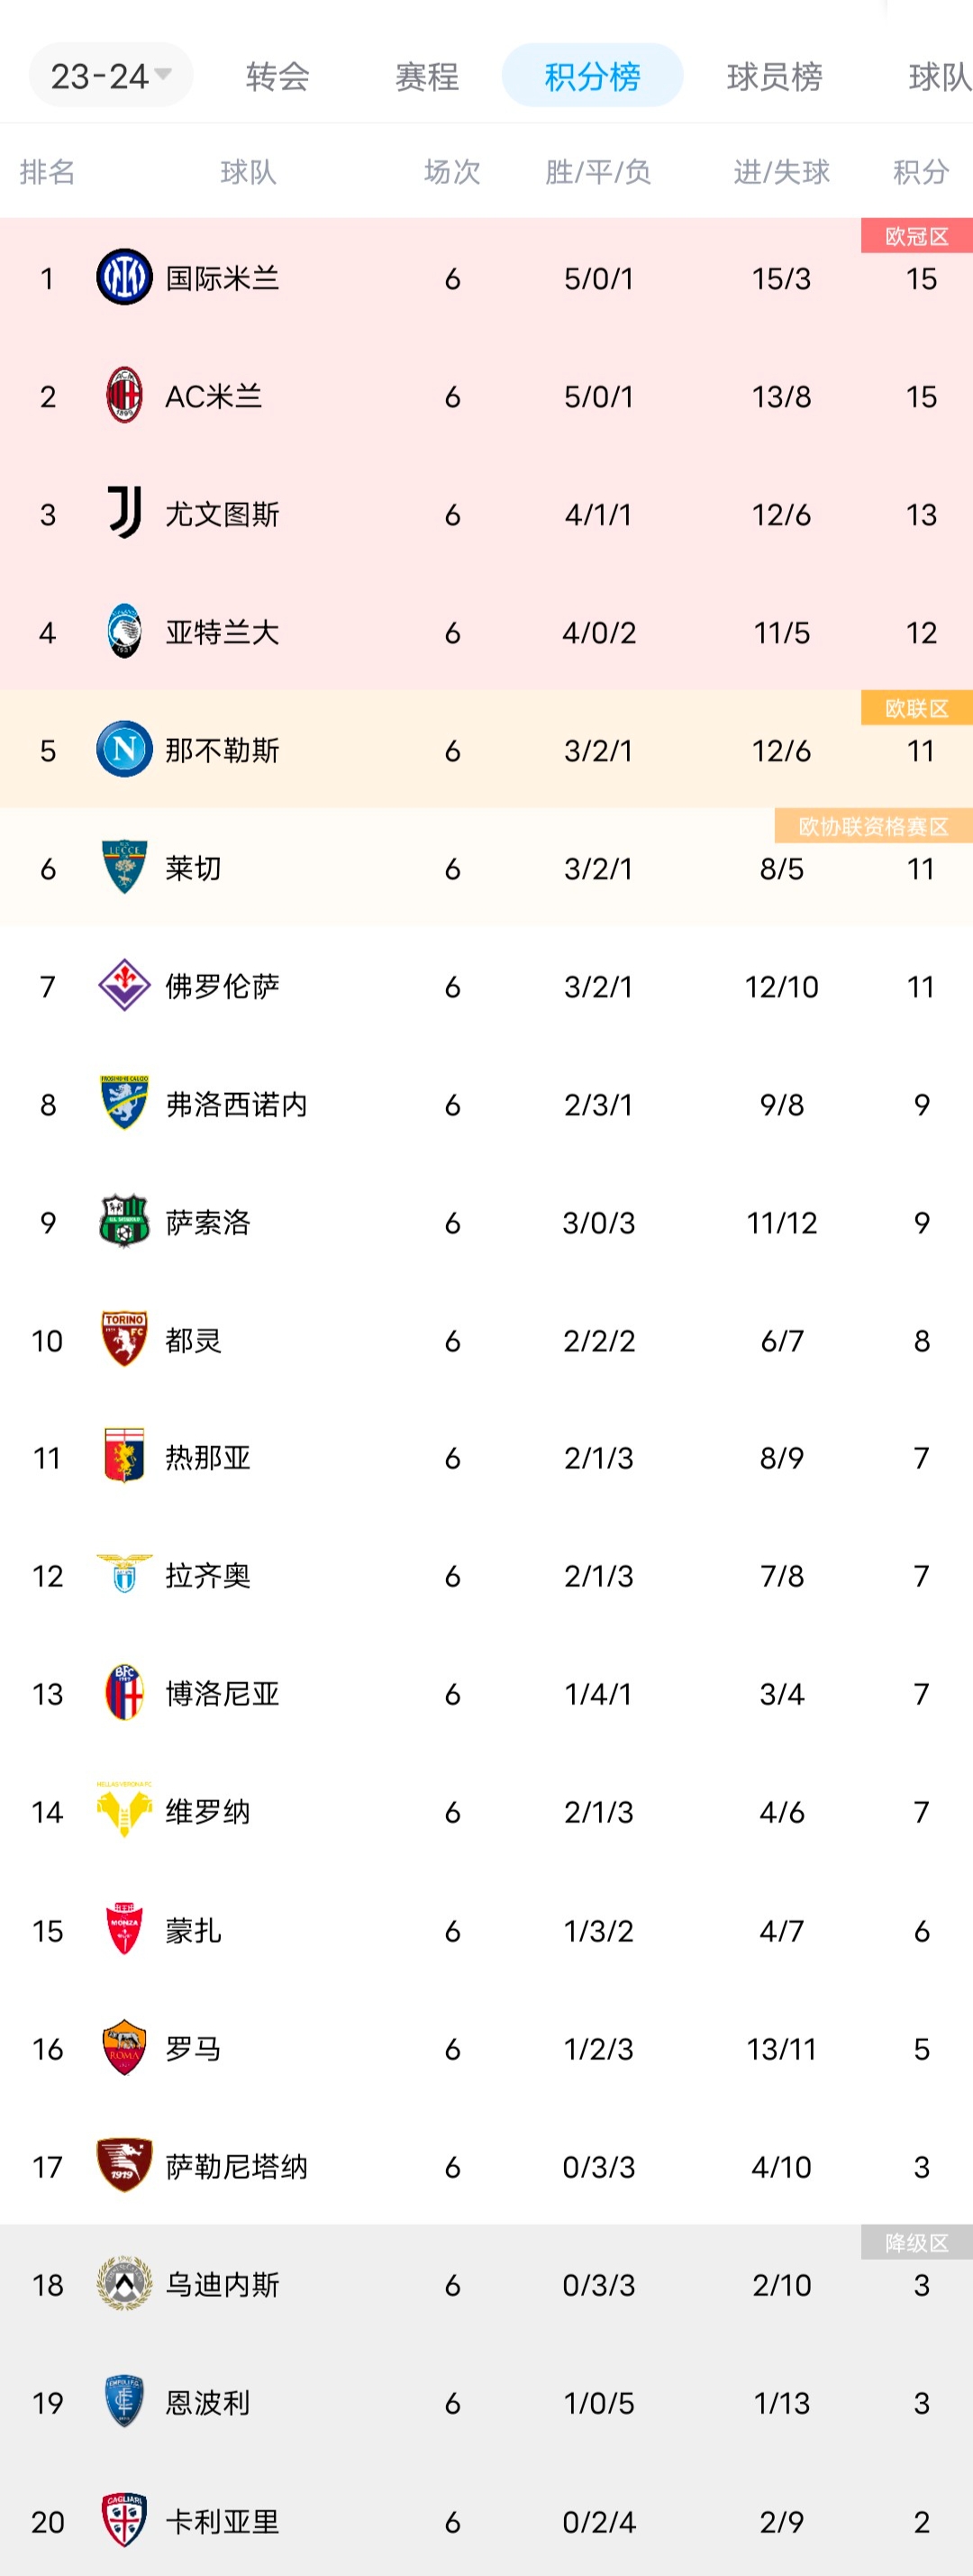
Task: Tap the Juventus logo icon
Action: pyautogui.click(x=124, y=513)
